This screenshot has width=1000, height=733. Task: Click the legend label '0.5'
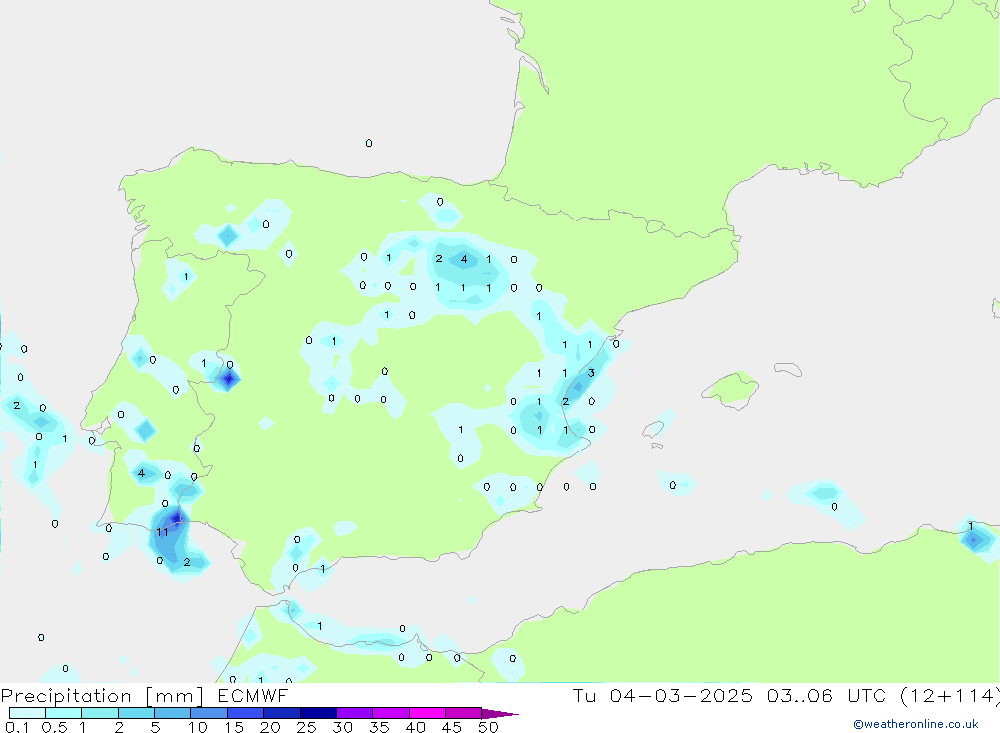point(54,727)
